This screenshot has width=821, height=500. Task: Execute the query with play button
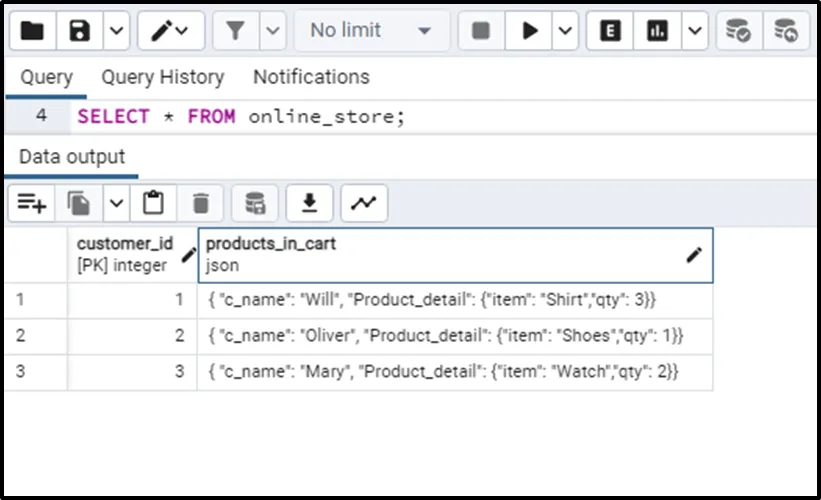(528, 31)
